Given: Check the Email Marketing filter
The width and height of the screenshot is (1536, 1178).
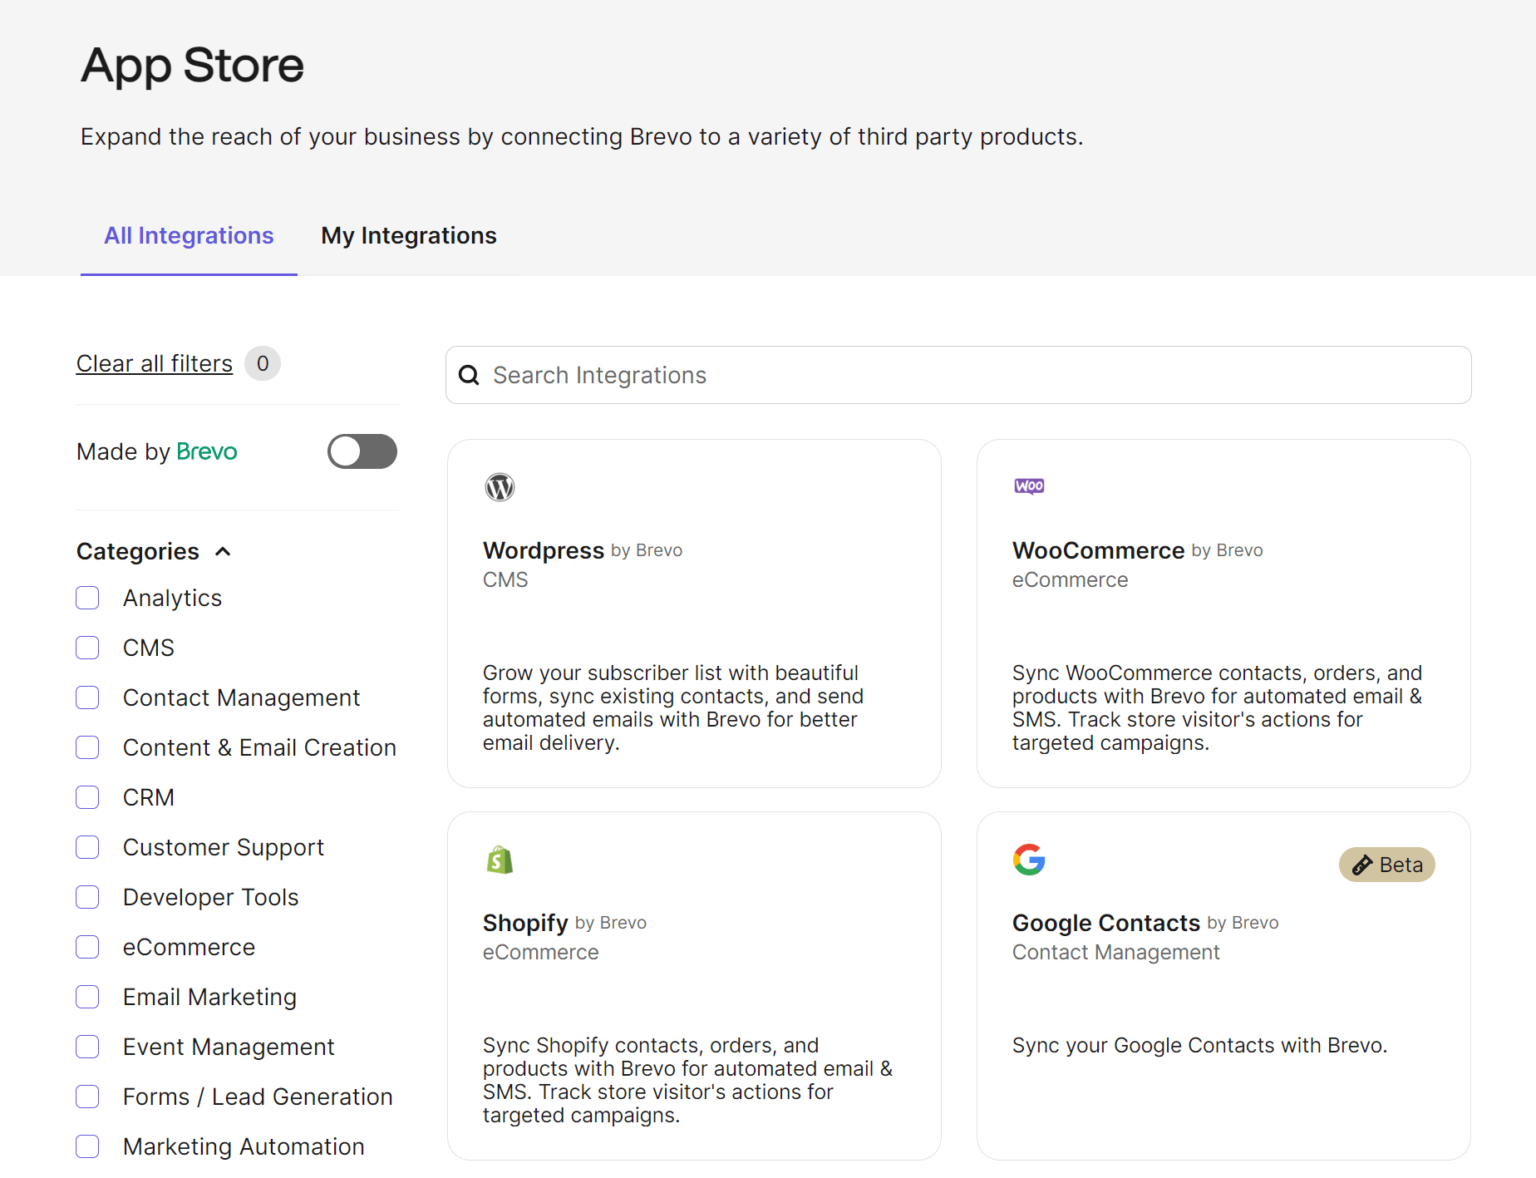Looking at the screenshot, I should (87, 997).
